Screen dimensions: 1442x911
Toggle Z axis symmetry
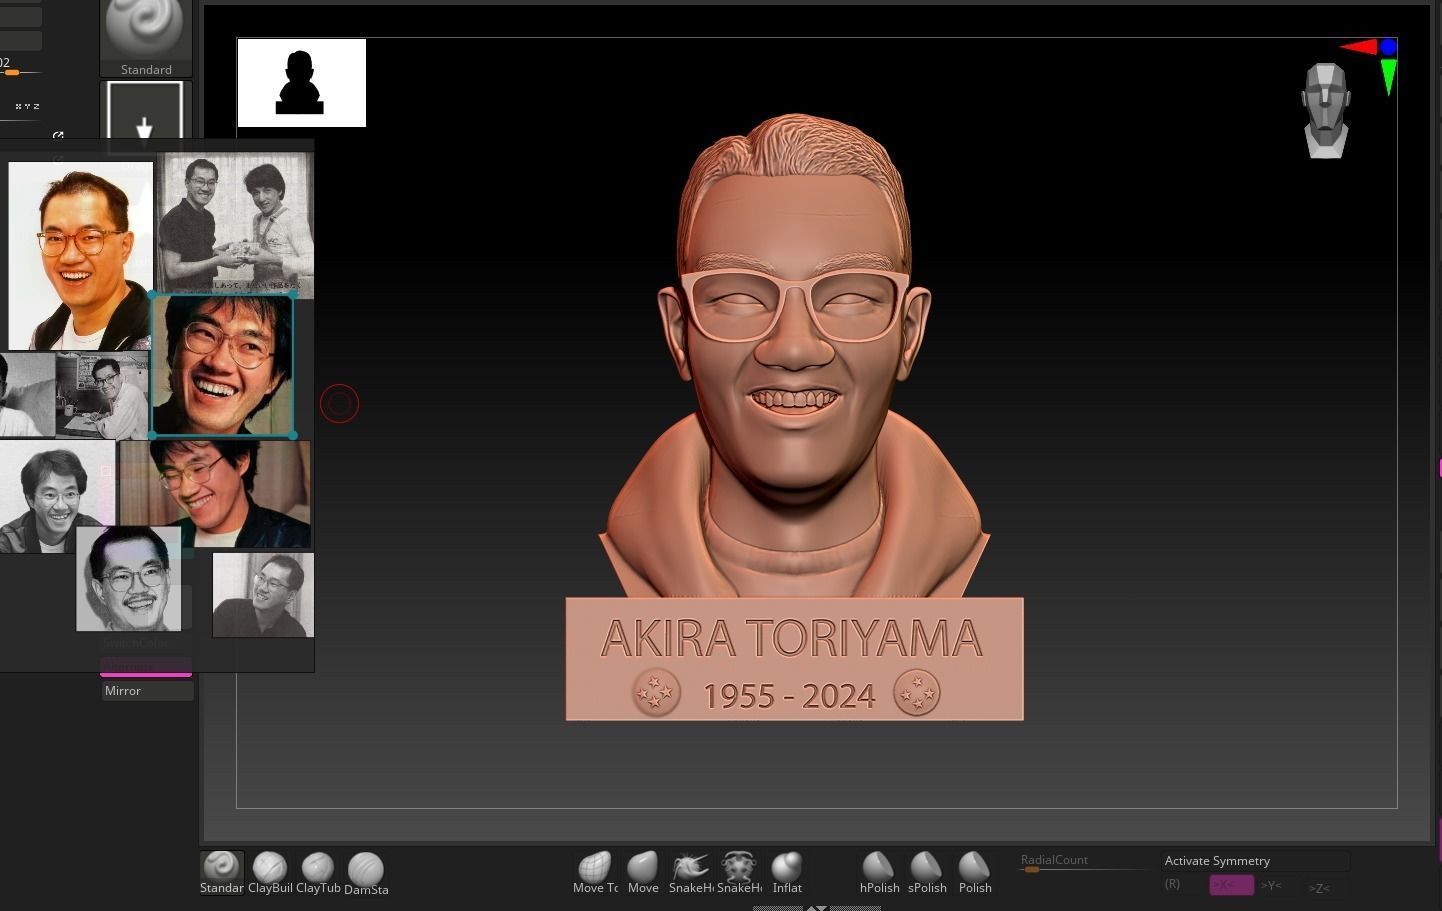pos(1319,887)
